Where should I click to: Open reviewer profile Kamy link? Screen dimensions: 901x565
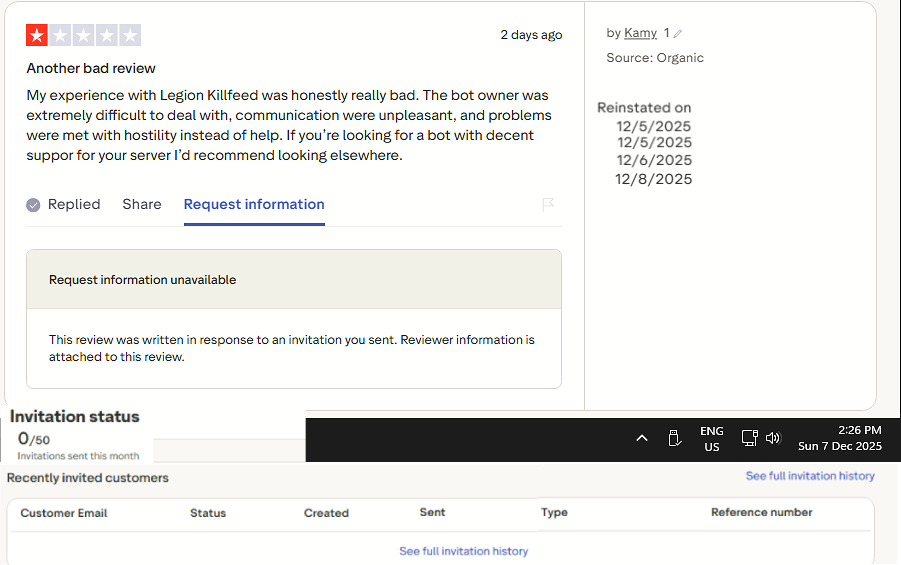pyautogui.click(x=640, y=33)
